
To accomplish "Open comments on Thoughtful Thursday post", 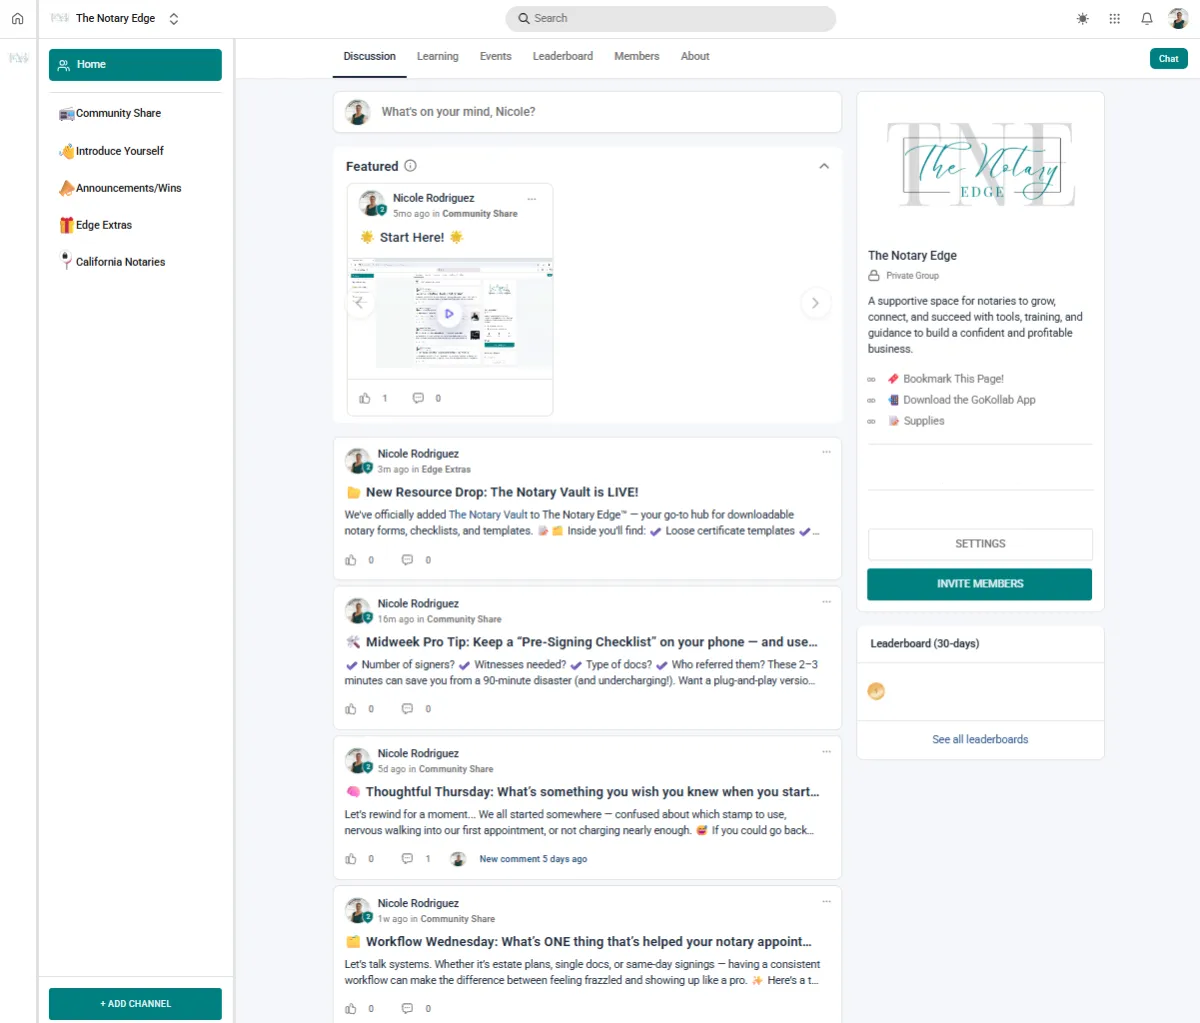I will (407, 859).
